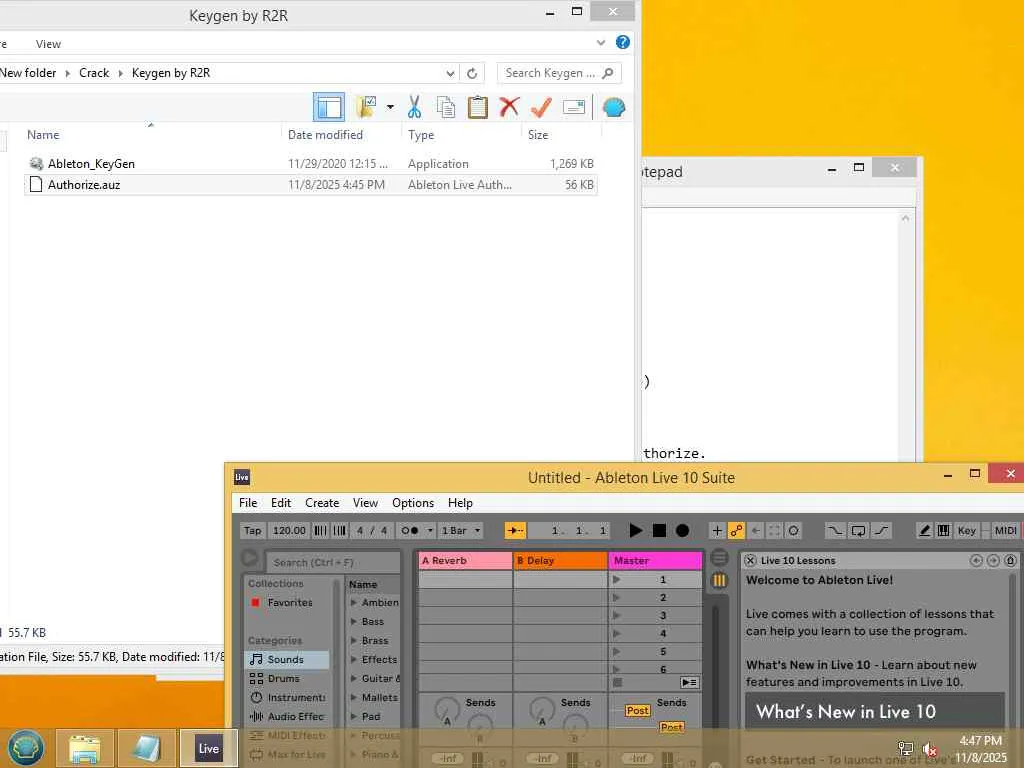The height and width of the screenshot is (768, 1024).
Task: Click Refresh button beside Explorer address bar
Action: click(x=472, y=73)
